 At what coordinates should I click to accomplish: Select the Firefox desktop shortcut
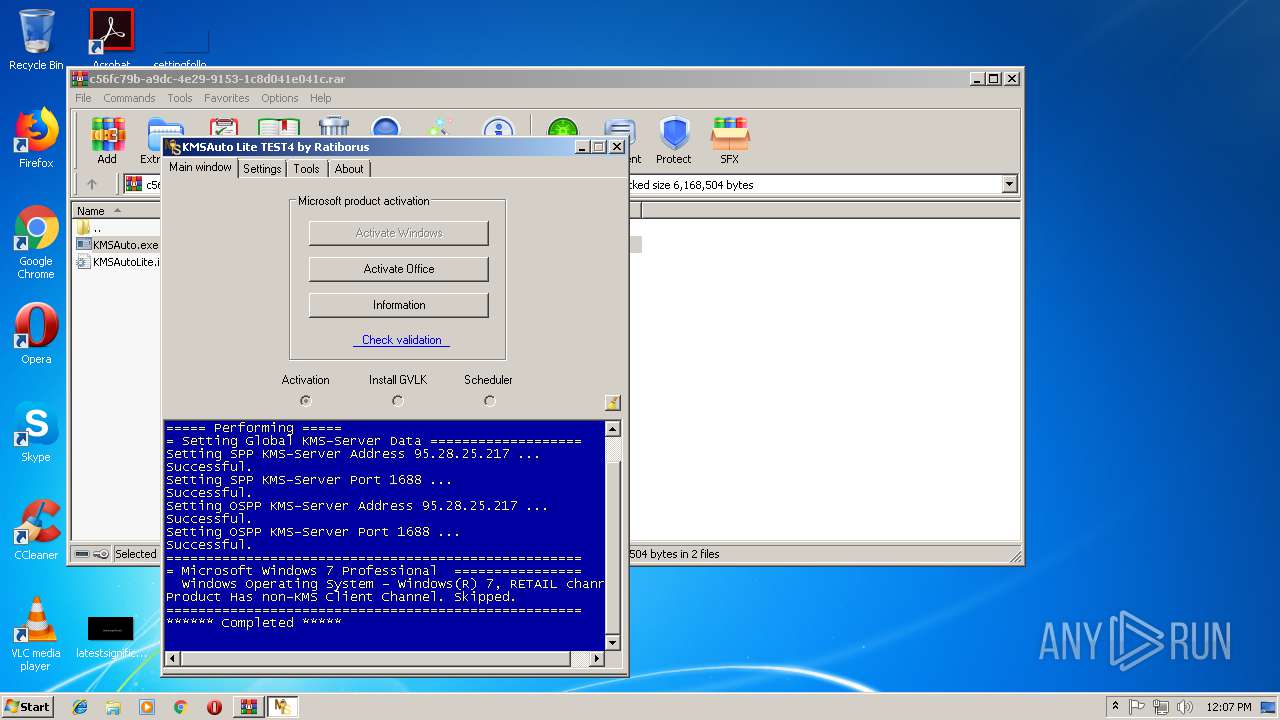(x=36, y=139)
